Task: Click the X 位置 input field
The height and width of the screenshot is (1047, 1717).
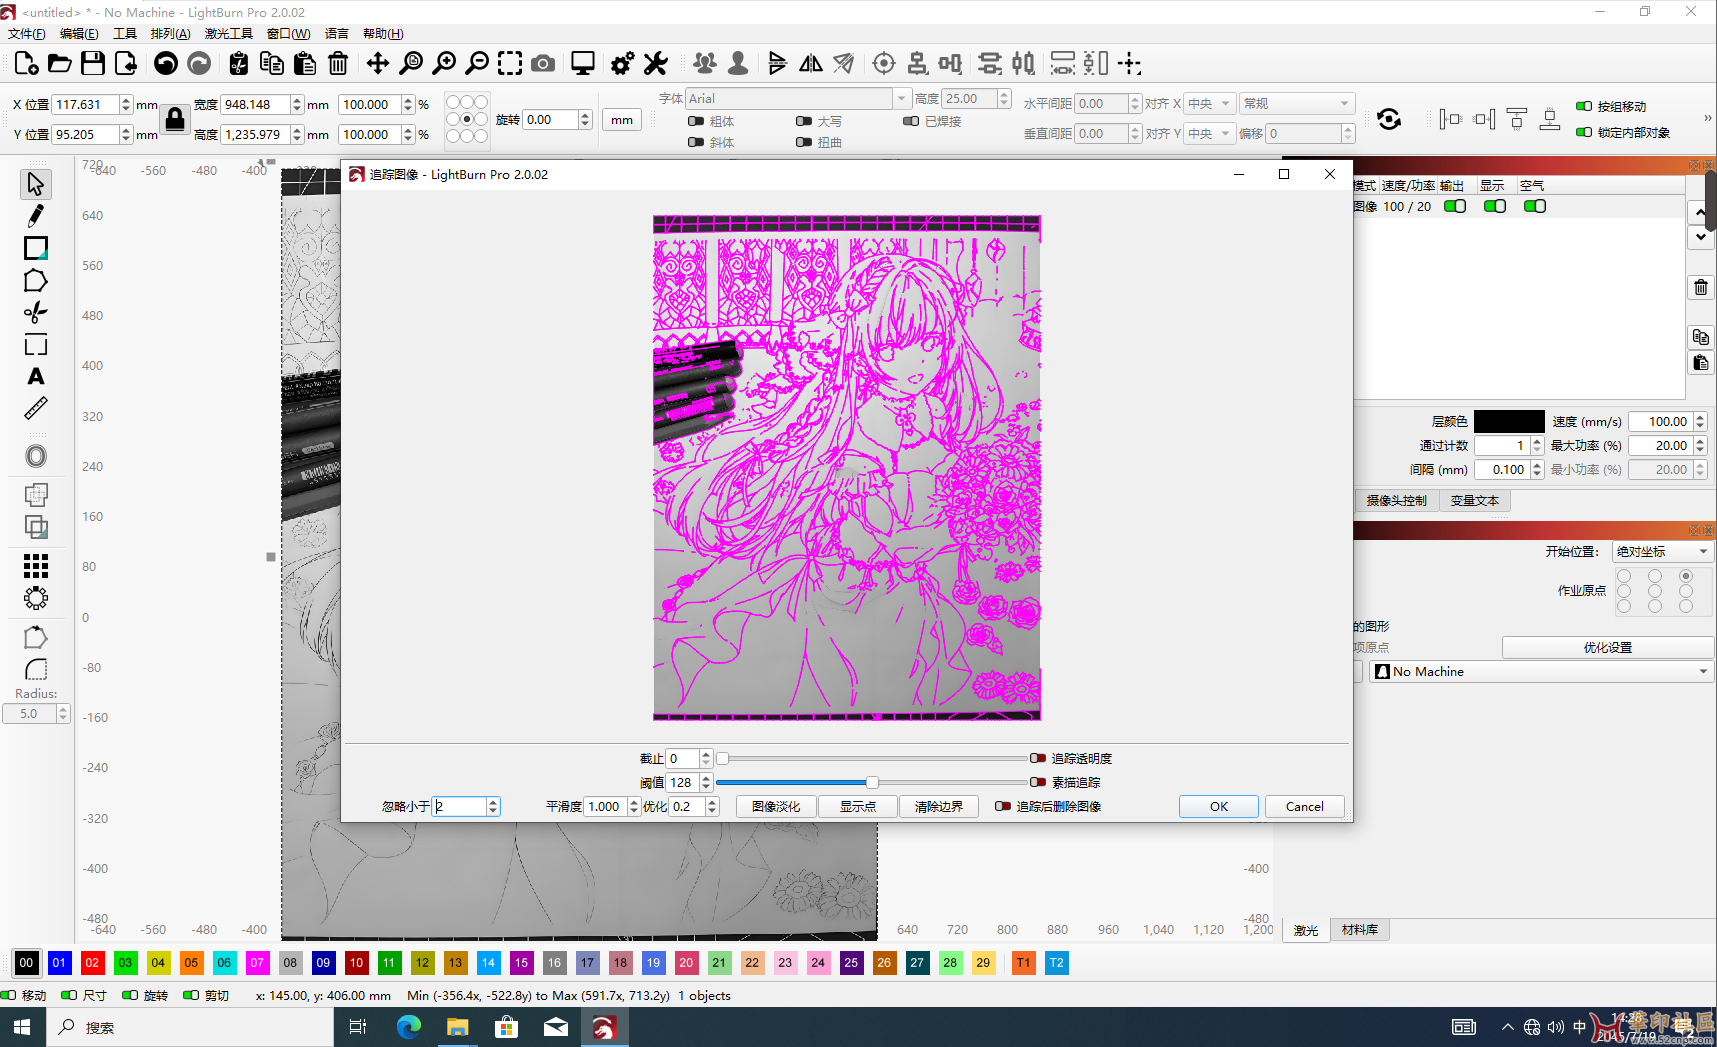Action: tap(86, 104)
